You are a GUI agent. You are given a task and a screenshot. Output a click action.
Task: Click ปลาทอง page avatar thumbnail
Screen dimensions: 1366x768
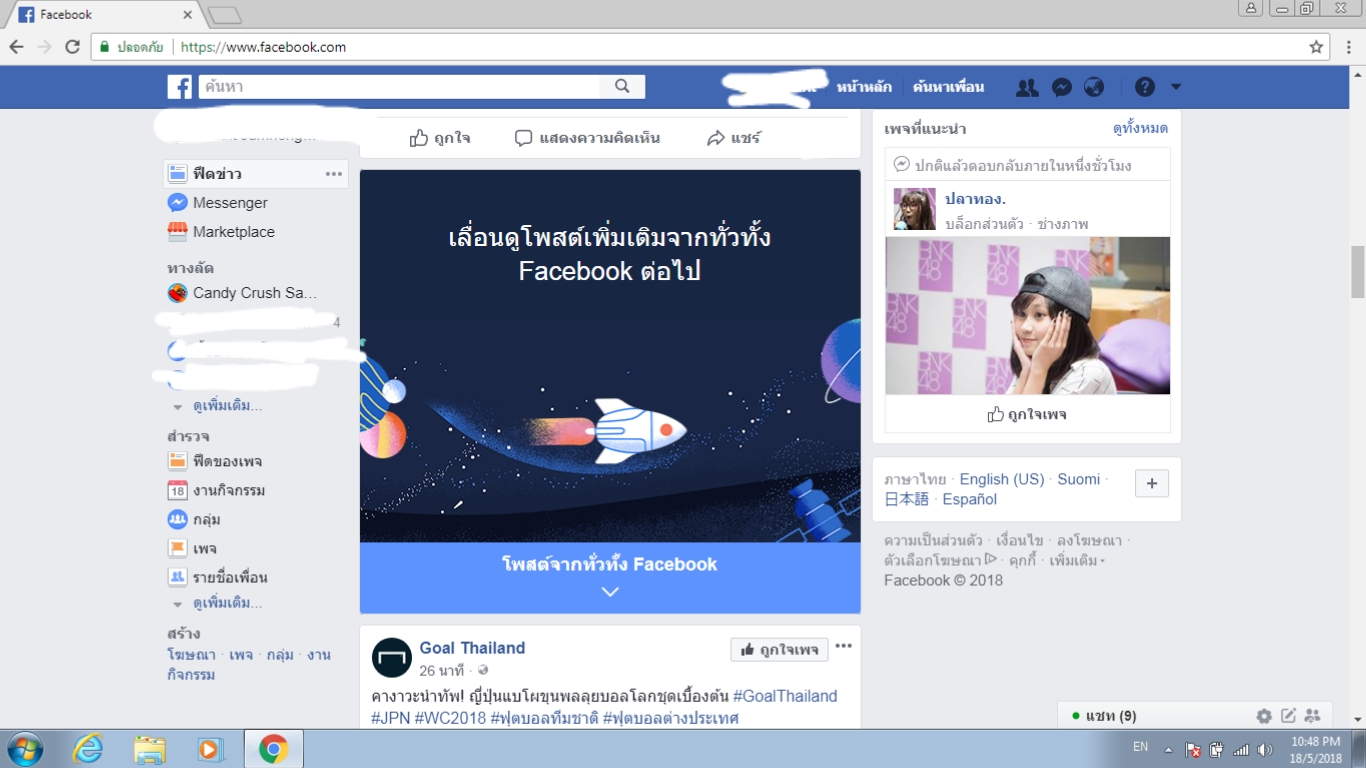[x=915, y=209]
